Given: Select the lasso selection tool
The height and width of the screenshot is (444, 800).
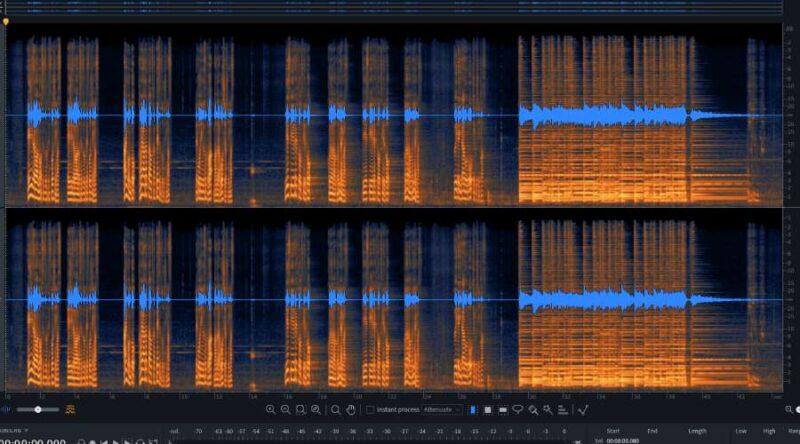Looking at the screenshot, I should [x=518, y=410].
